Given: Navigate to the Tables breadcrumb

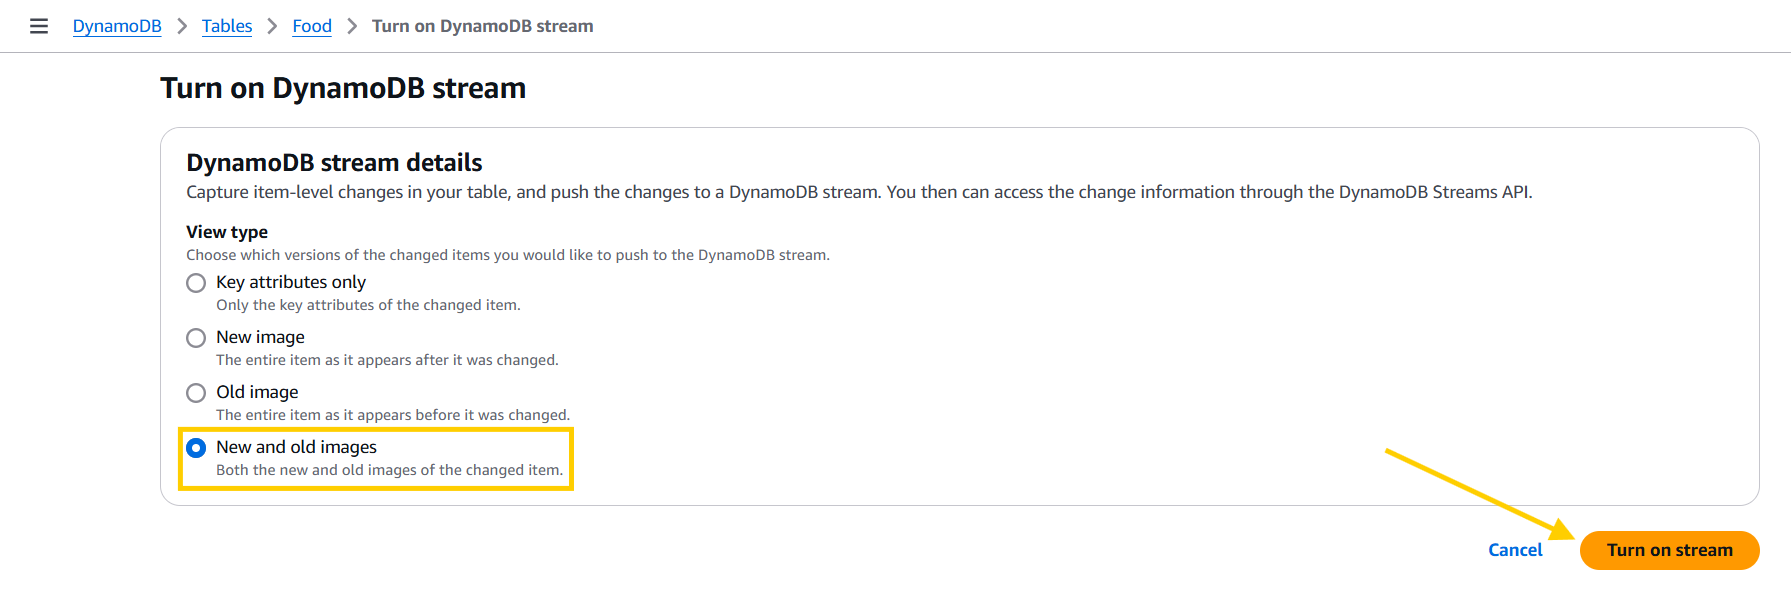Looking at the screenshot, I should coord(227,26).
